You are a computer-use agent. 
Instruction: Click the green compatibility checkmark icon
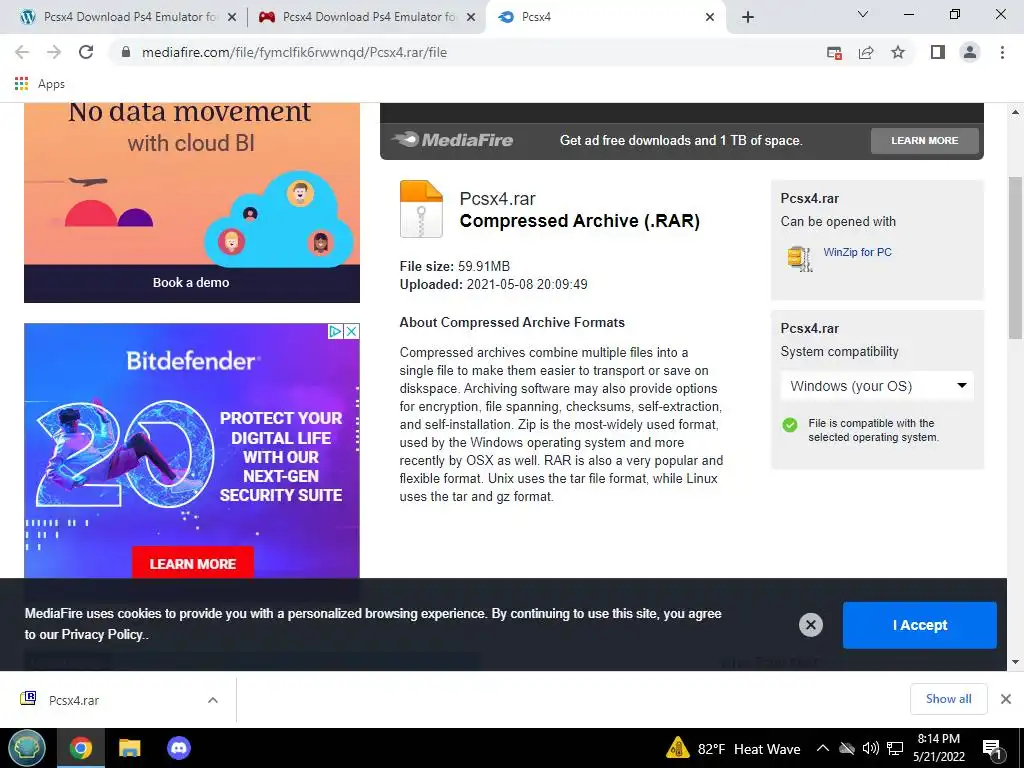click(x=790, y=425)
